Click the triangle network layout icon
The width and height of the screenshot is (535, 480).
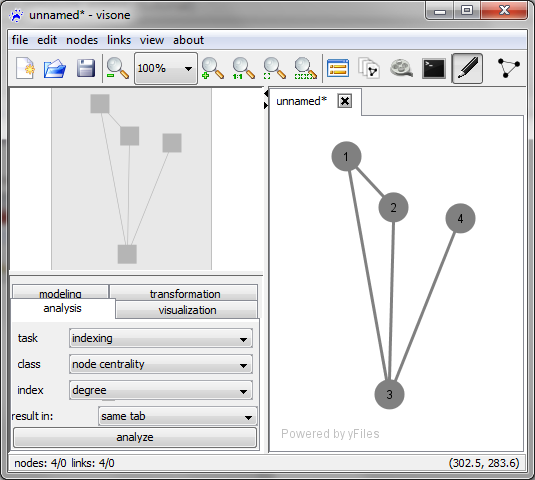[508, 68]
